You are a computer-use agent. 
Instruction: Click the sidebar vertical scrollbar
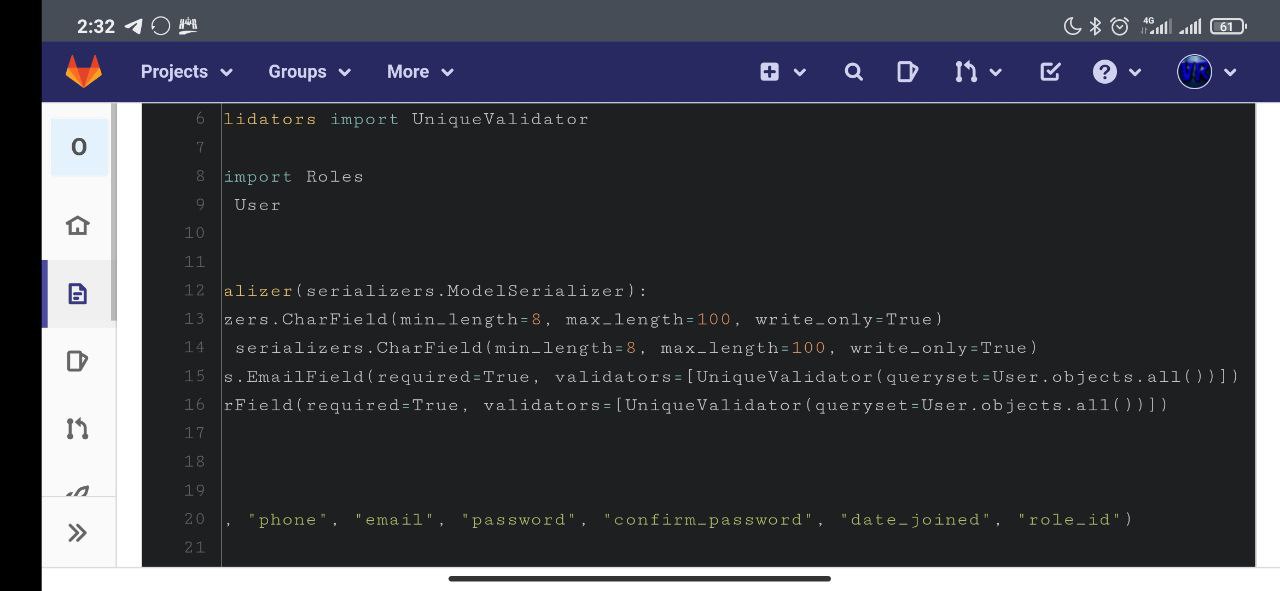click(114, 212)
